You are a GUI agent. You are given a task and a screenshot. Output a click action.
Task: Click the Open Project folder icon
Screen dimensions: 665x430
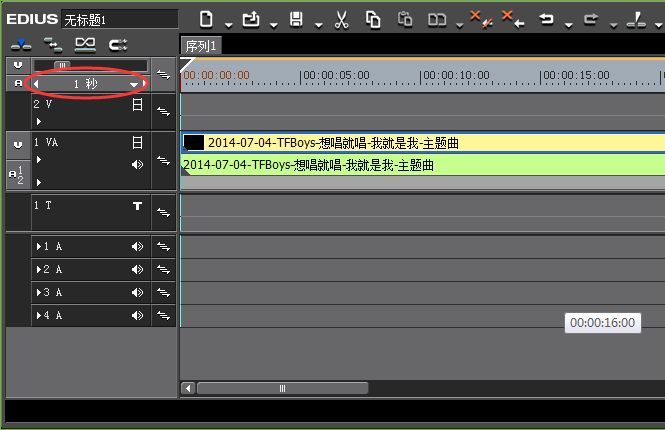(251, 18)
